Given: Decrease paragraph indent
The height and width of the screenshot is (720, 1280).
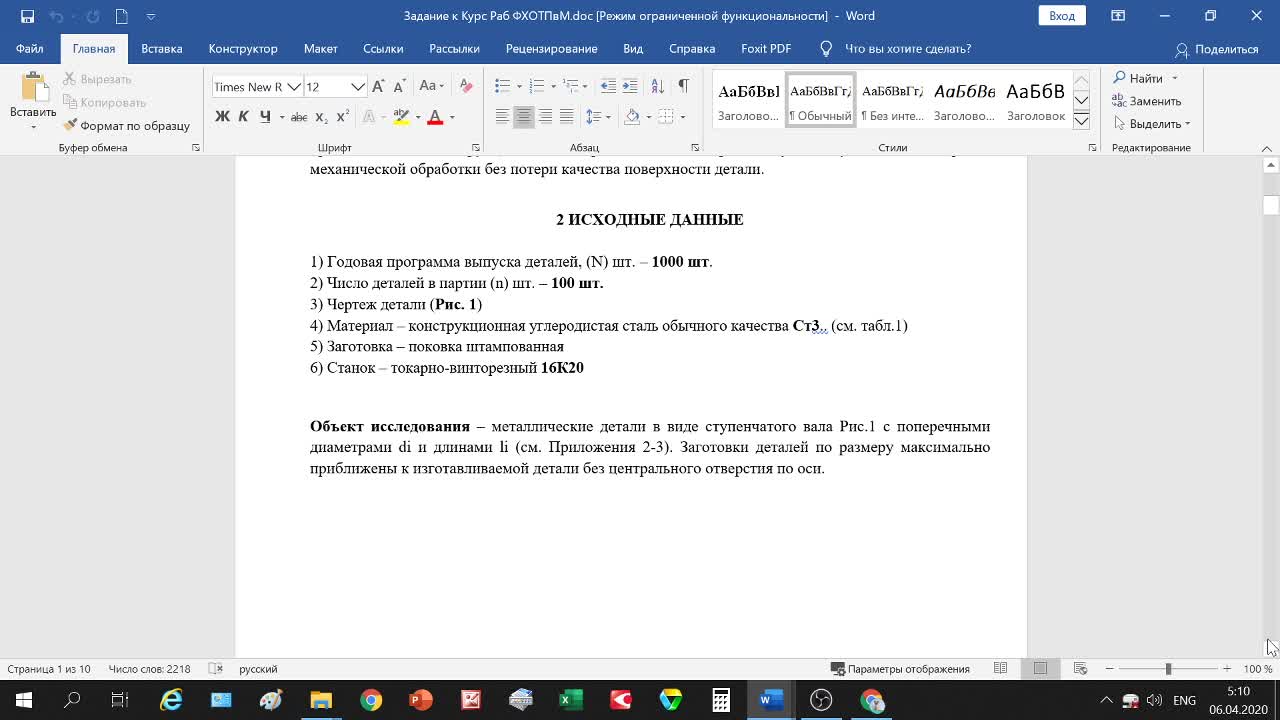Looking at the screenshot, I should click(606, 86).
